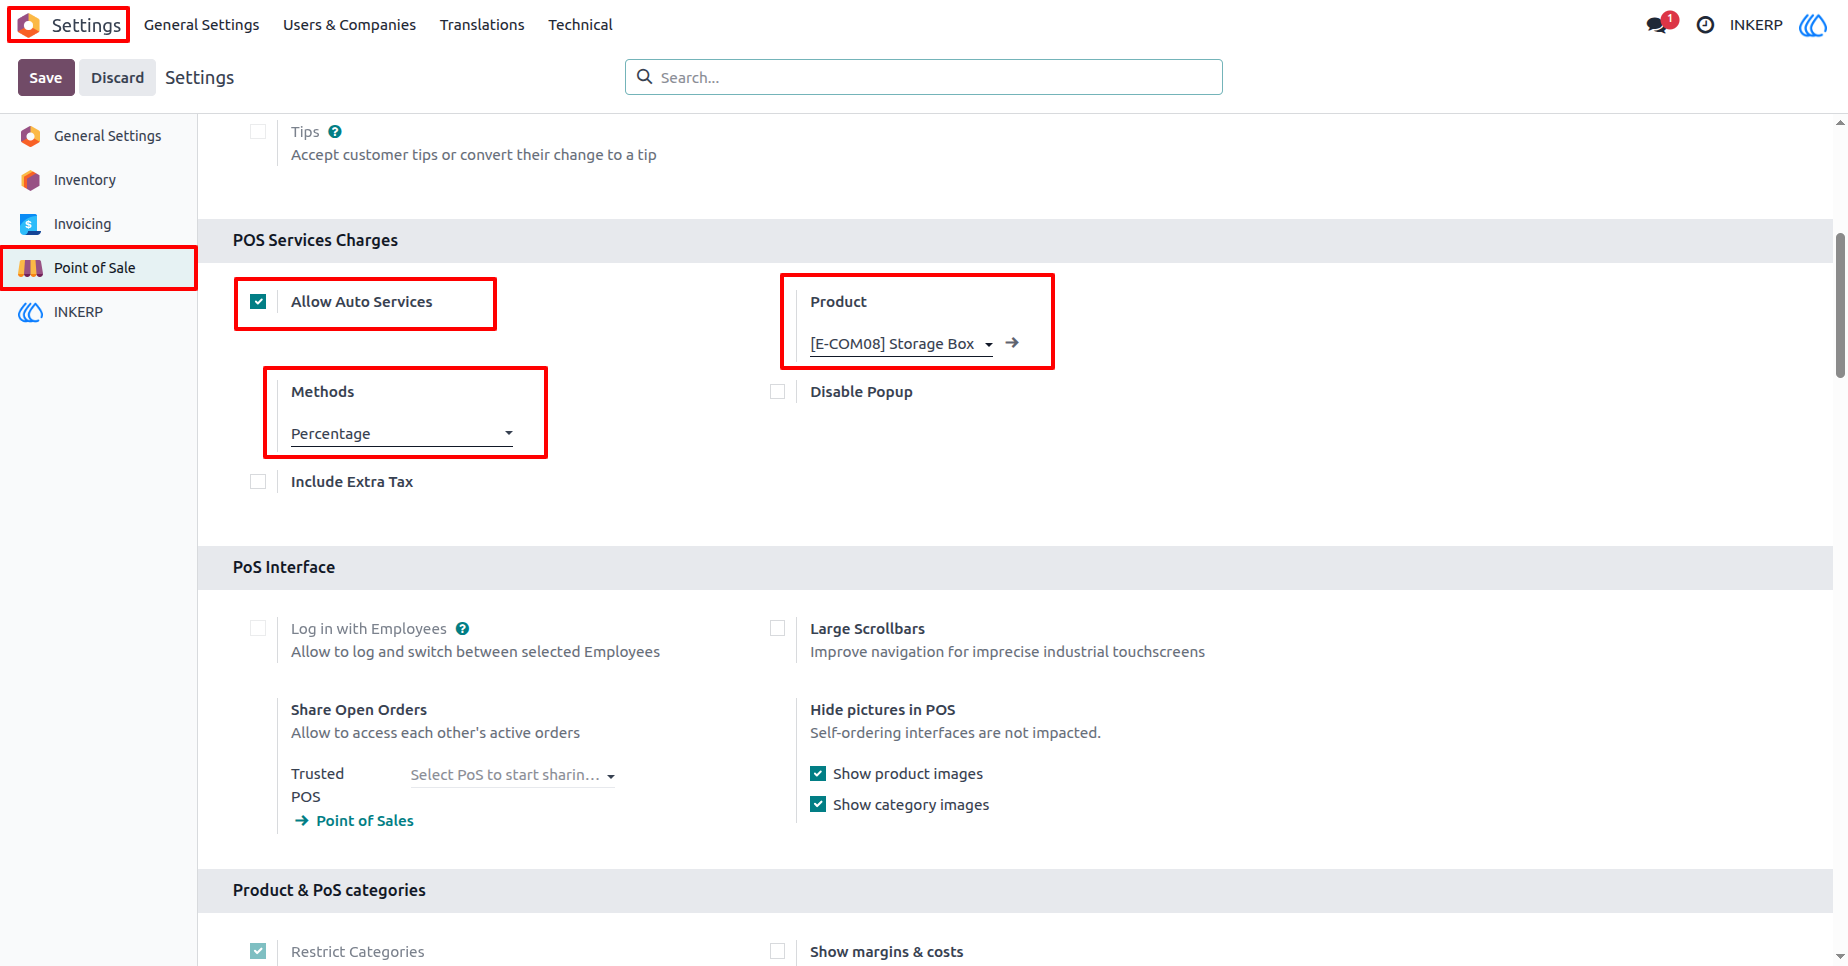The width and height of the screenshot is (1848, 966).
Task: Click the INKERP username in header
Action: [1756, 25]
